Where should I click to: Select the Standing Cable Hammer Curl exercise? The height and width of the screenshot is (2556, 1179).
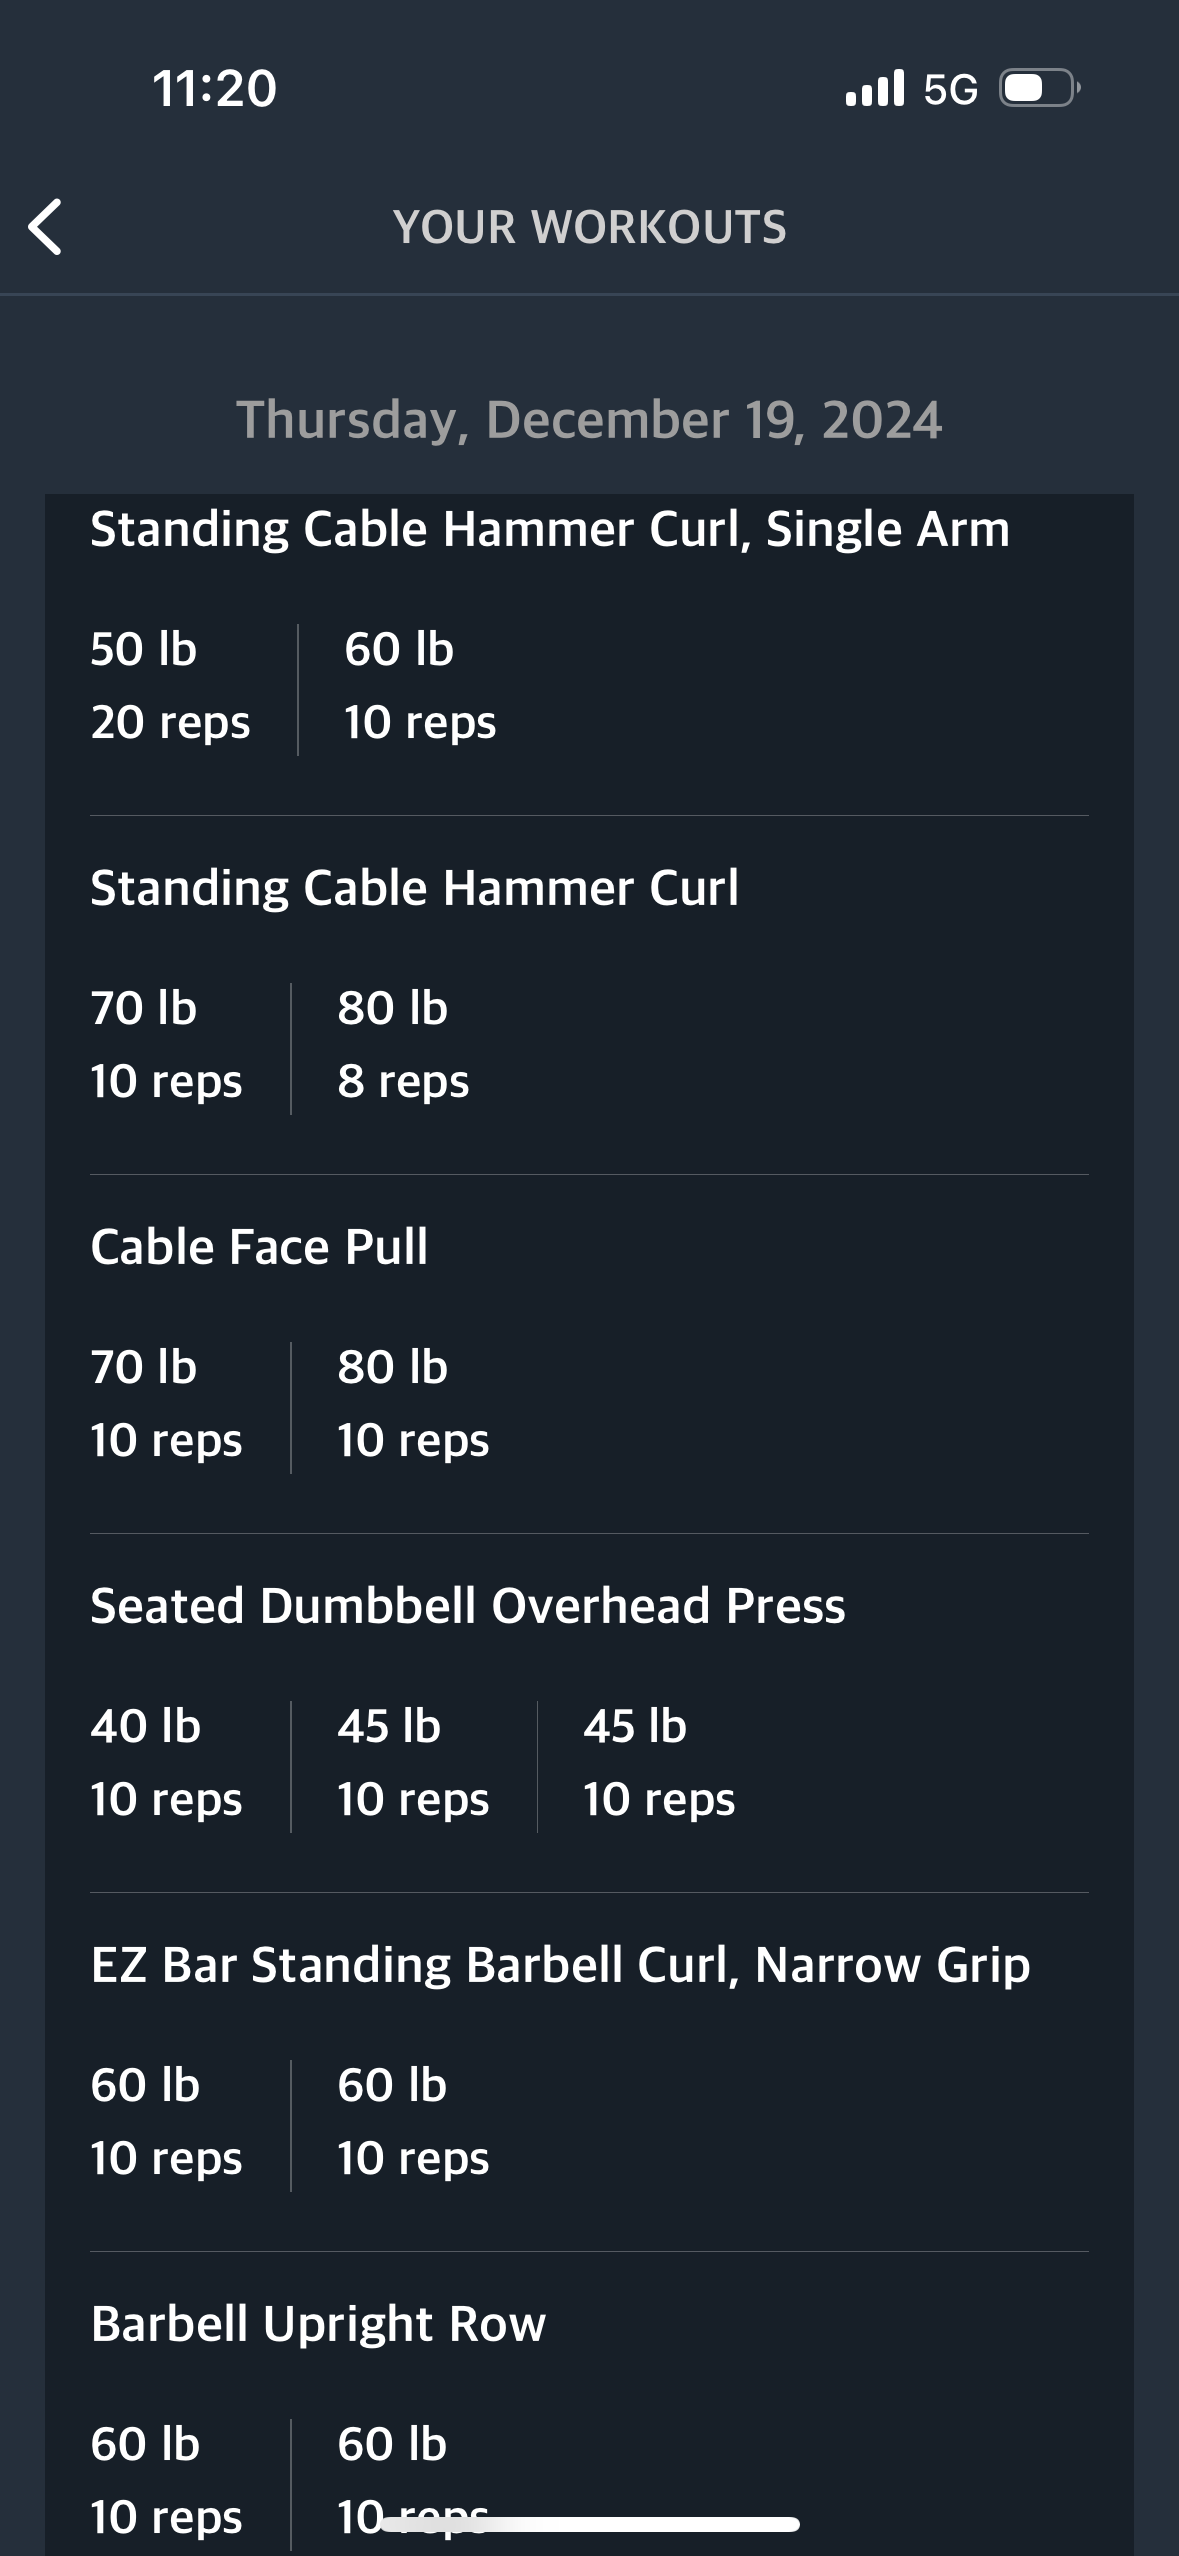coord(414,888)
